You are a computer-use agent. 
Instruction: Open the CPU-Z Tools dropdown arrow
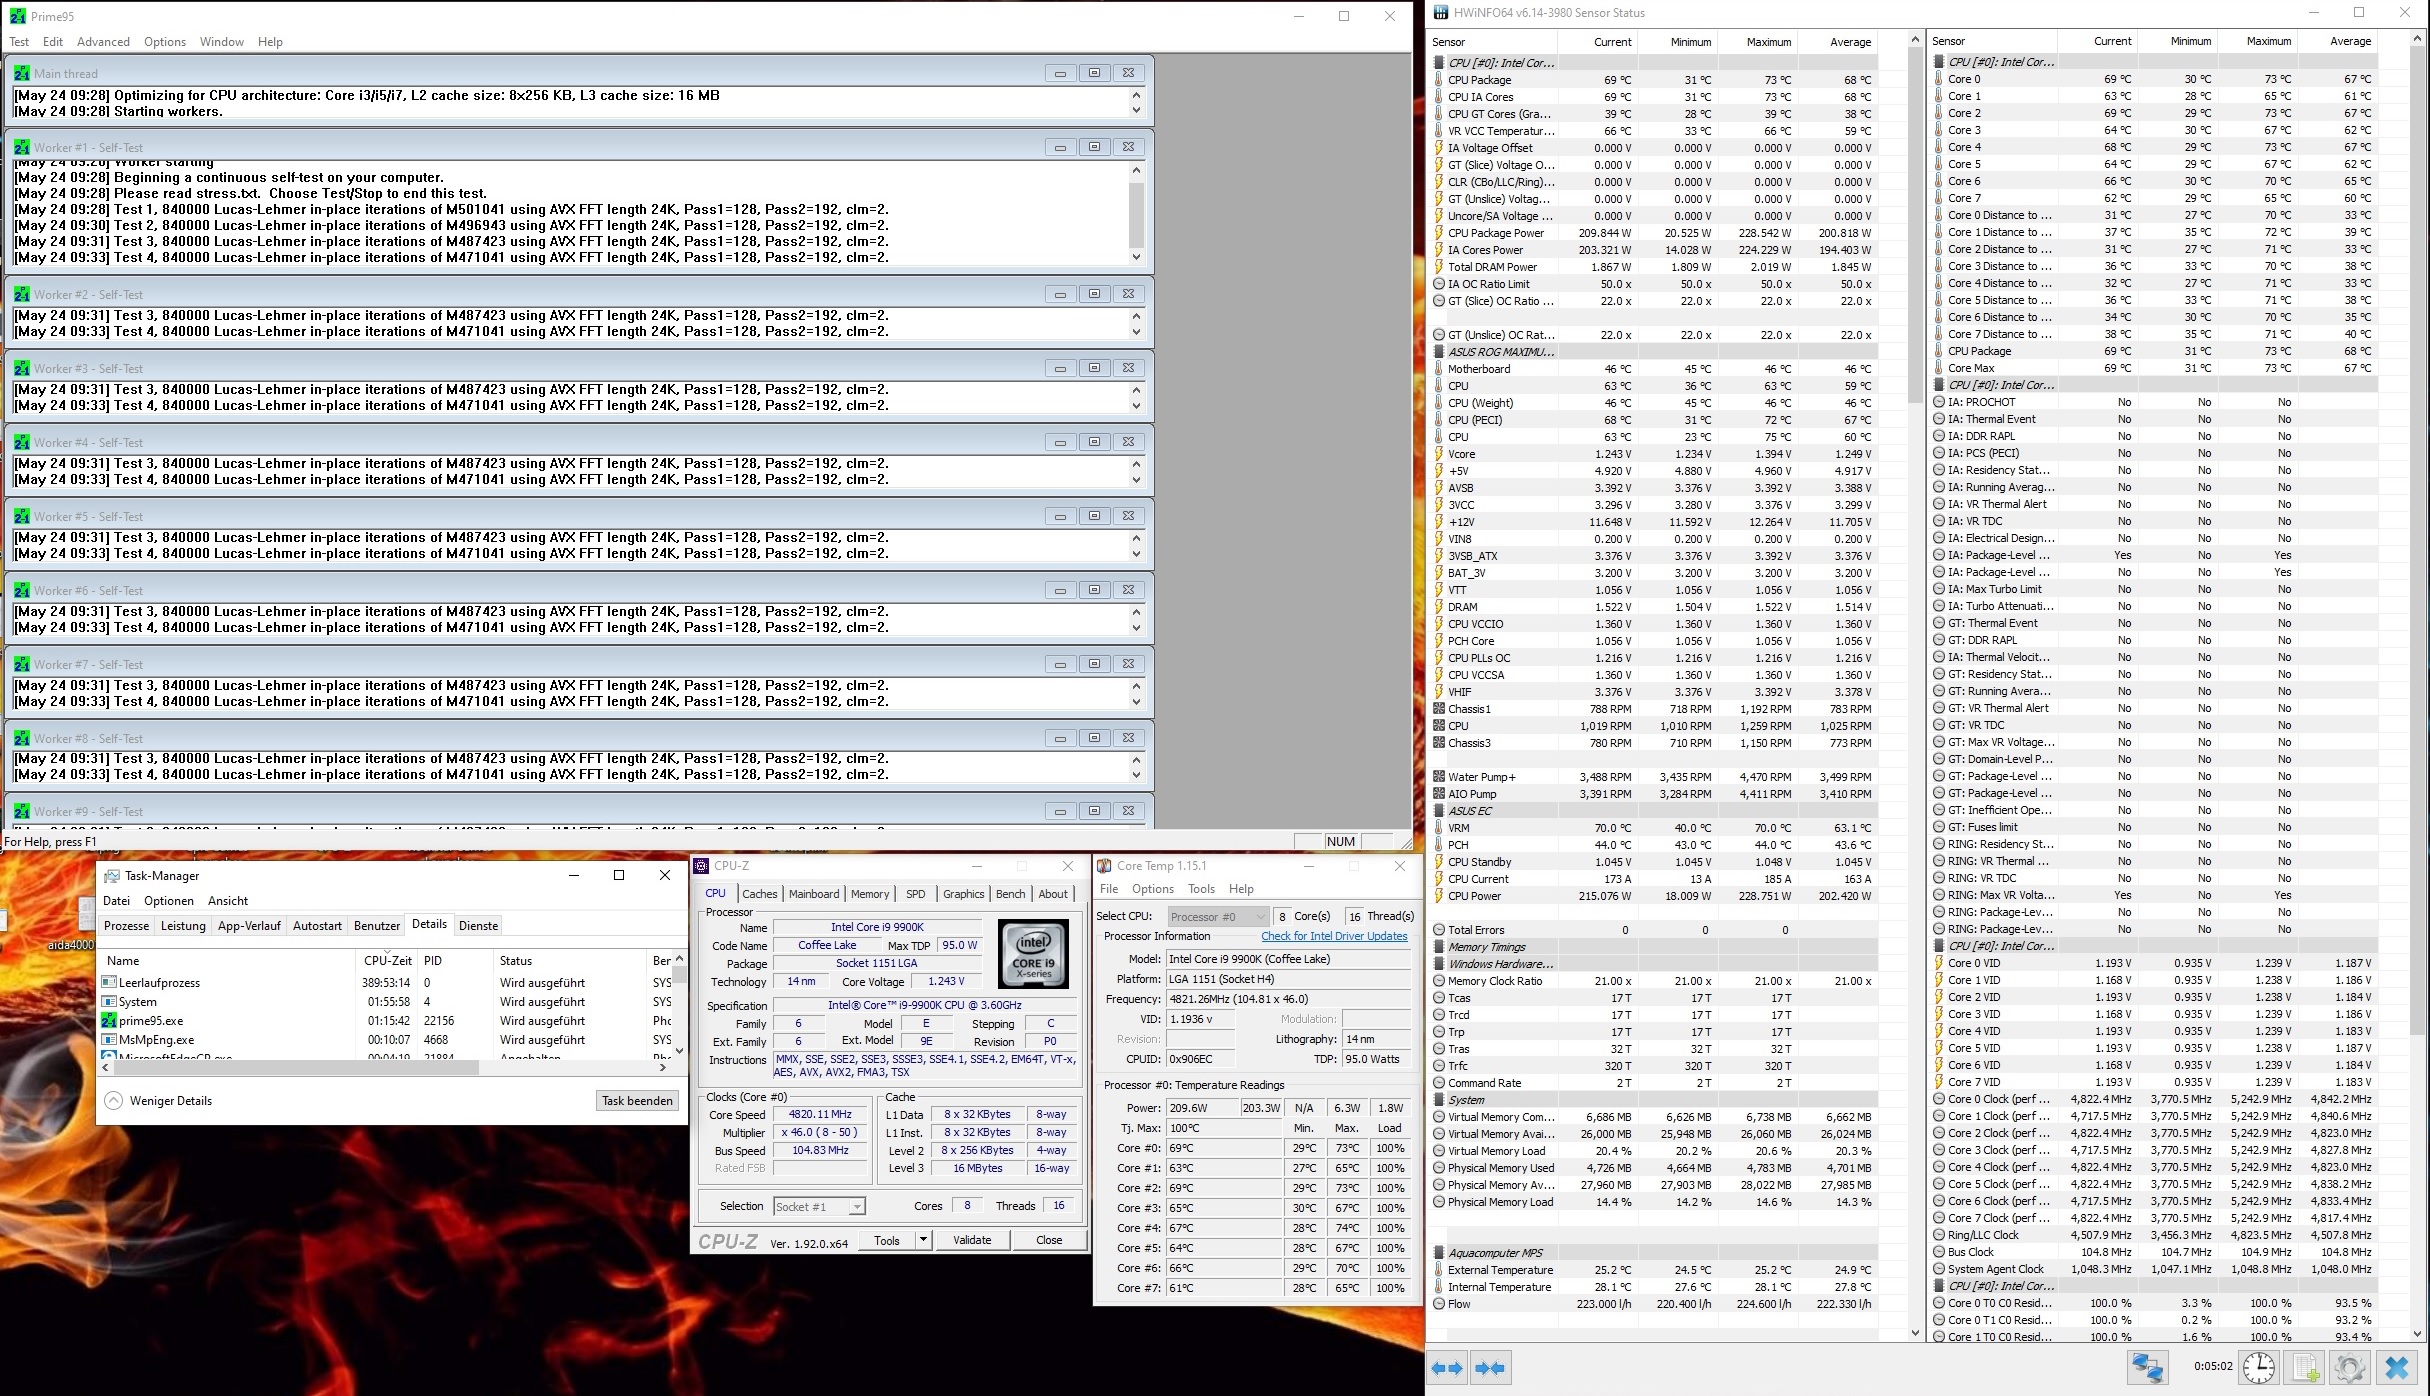coord(923,1240)
